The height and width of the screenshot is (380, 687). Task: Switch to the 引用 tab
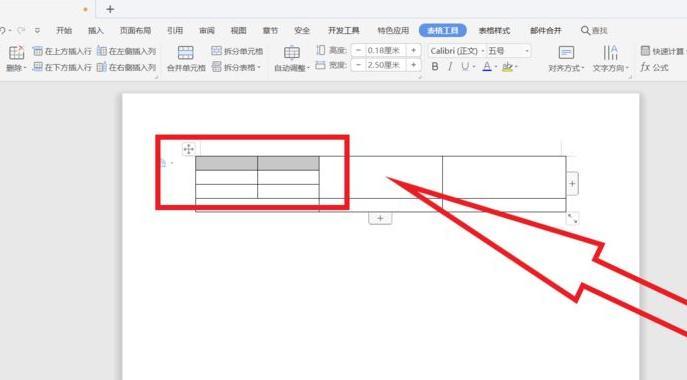(175, 30)
